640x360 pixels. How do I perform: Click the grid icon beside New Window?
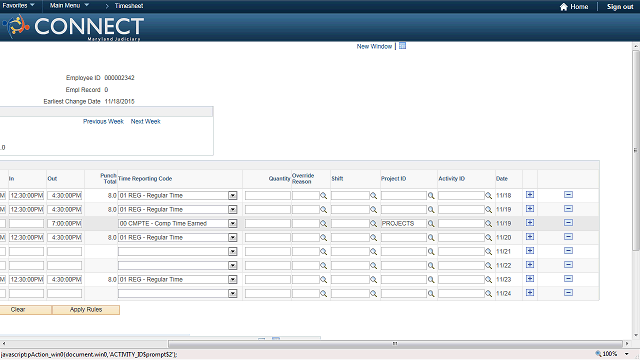tap(402, 46)
